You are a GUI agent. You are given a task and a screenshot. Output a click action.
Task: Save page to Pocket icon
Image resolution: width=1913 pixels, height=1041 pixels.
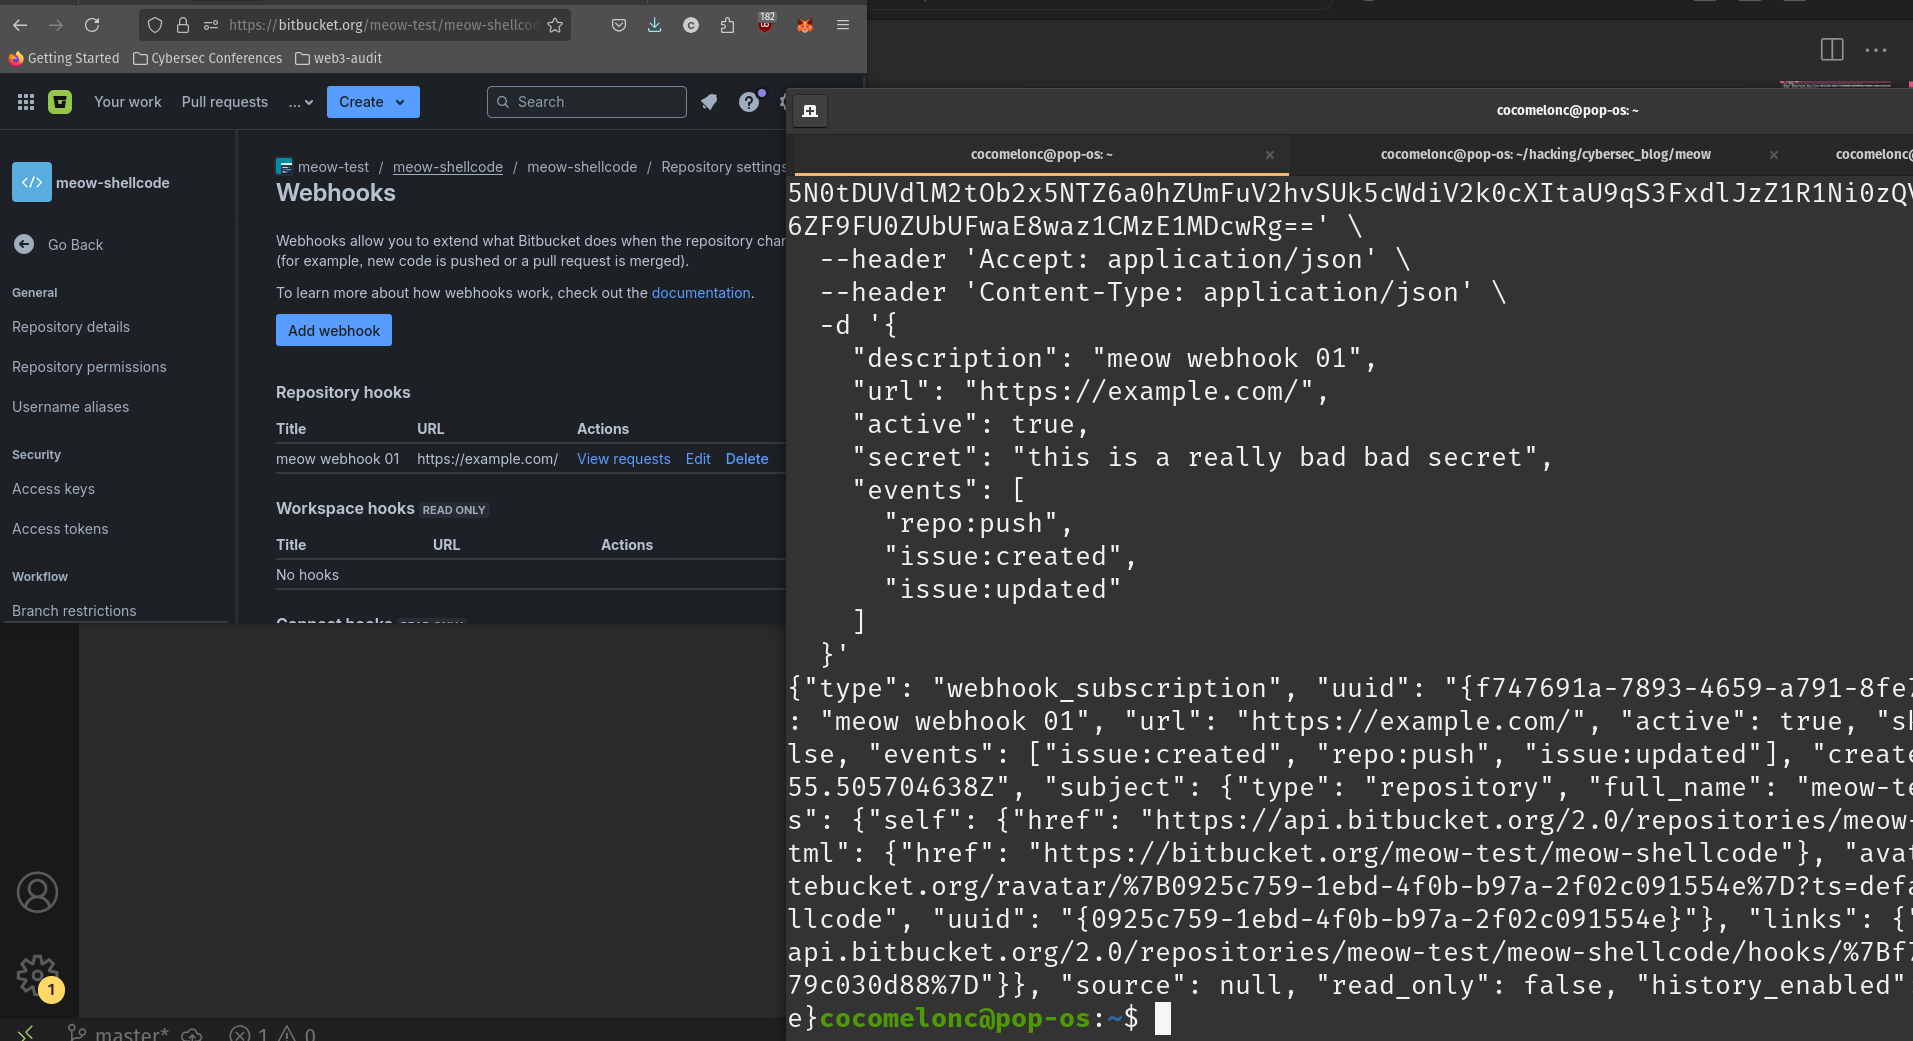tap(619, 25)
